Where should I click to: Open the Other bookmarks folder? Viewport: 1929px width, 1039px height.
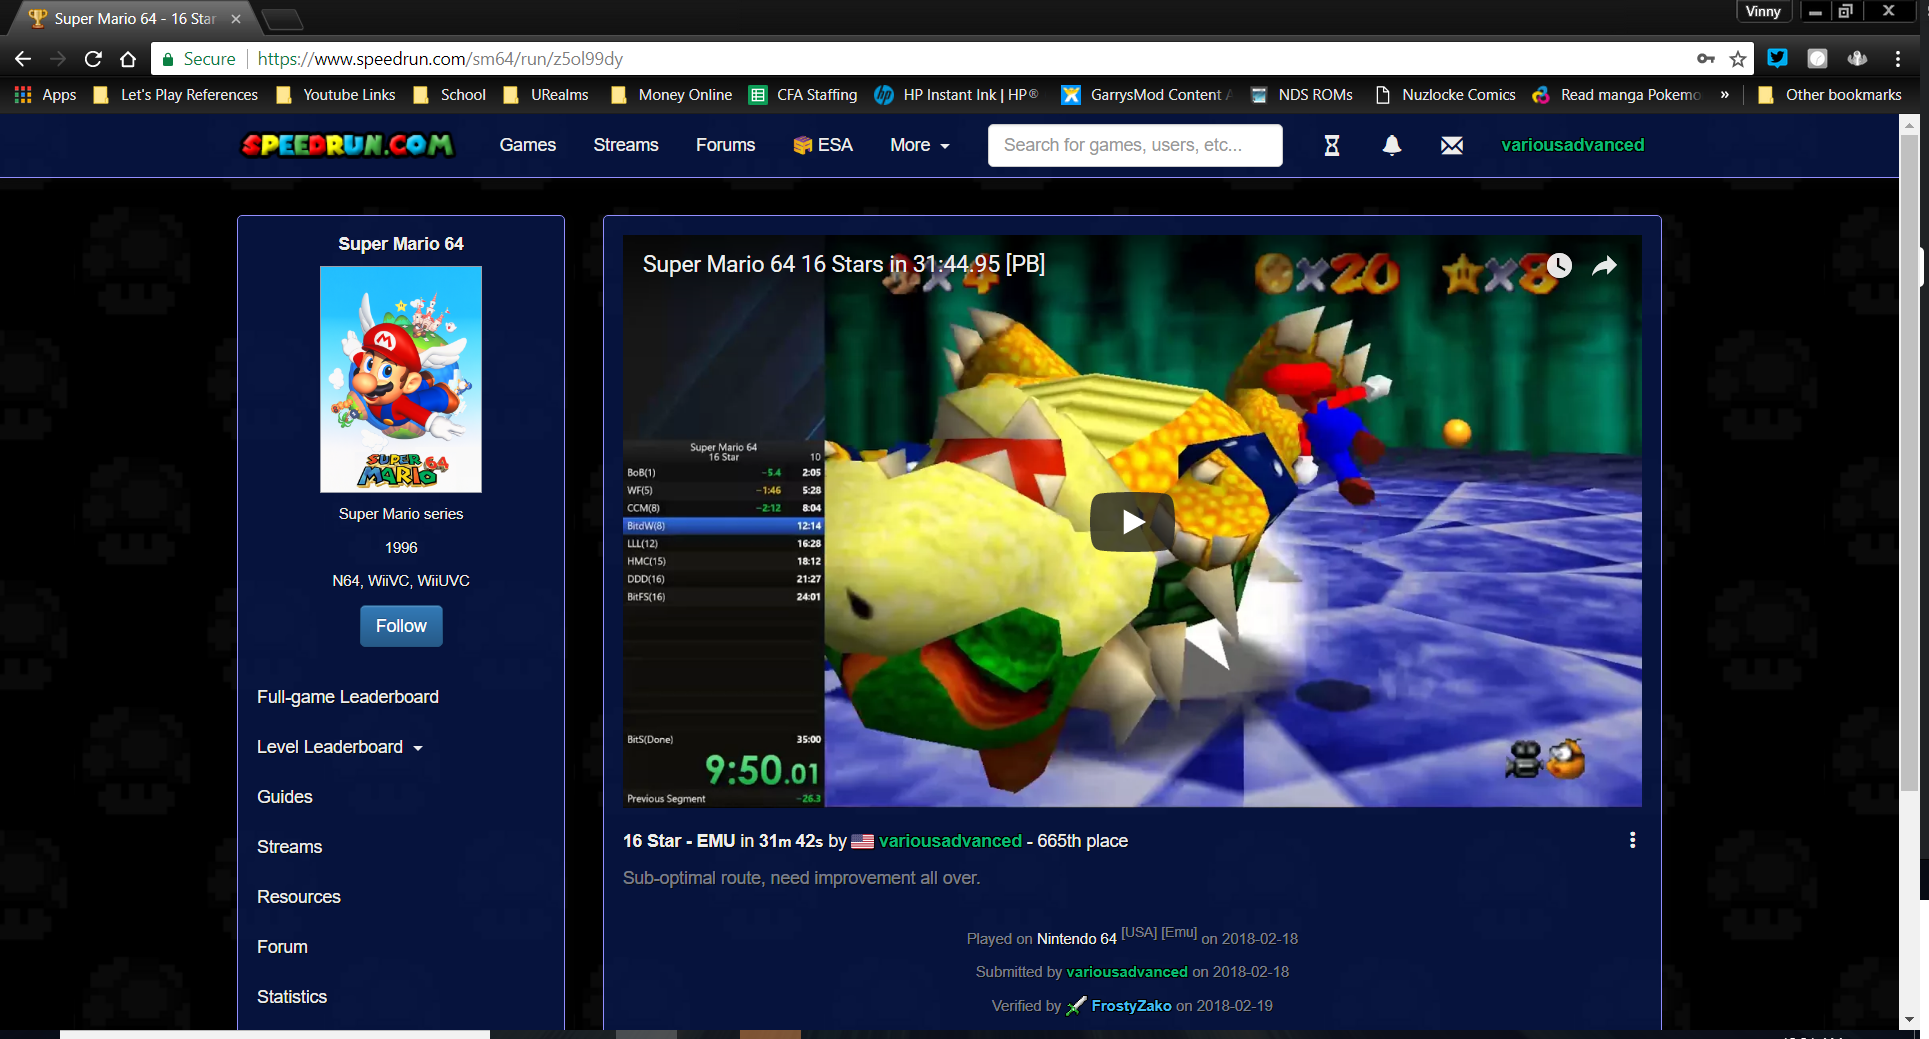click(1830, 95)
